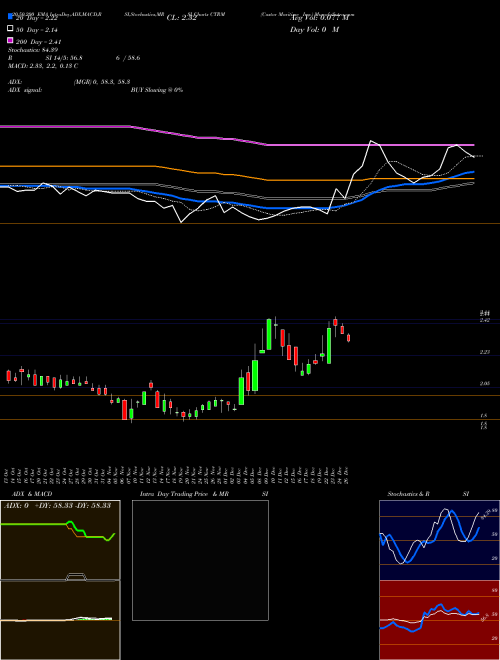The width and height of the screenshot is (500, 660).
Task: Click the 'Stochastics: 84.39' reading
Action: point(33,50)
